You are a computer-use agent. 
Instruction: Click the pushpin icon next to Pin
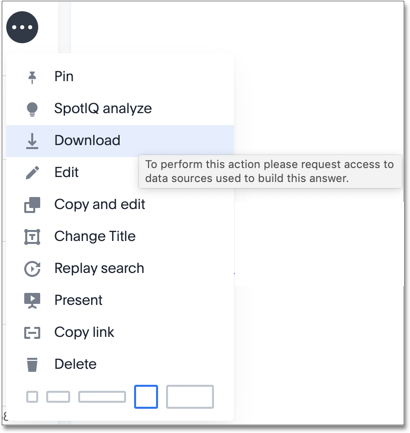[x=32, y=77]
